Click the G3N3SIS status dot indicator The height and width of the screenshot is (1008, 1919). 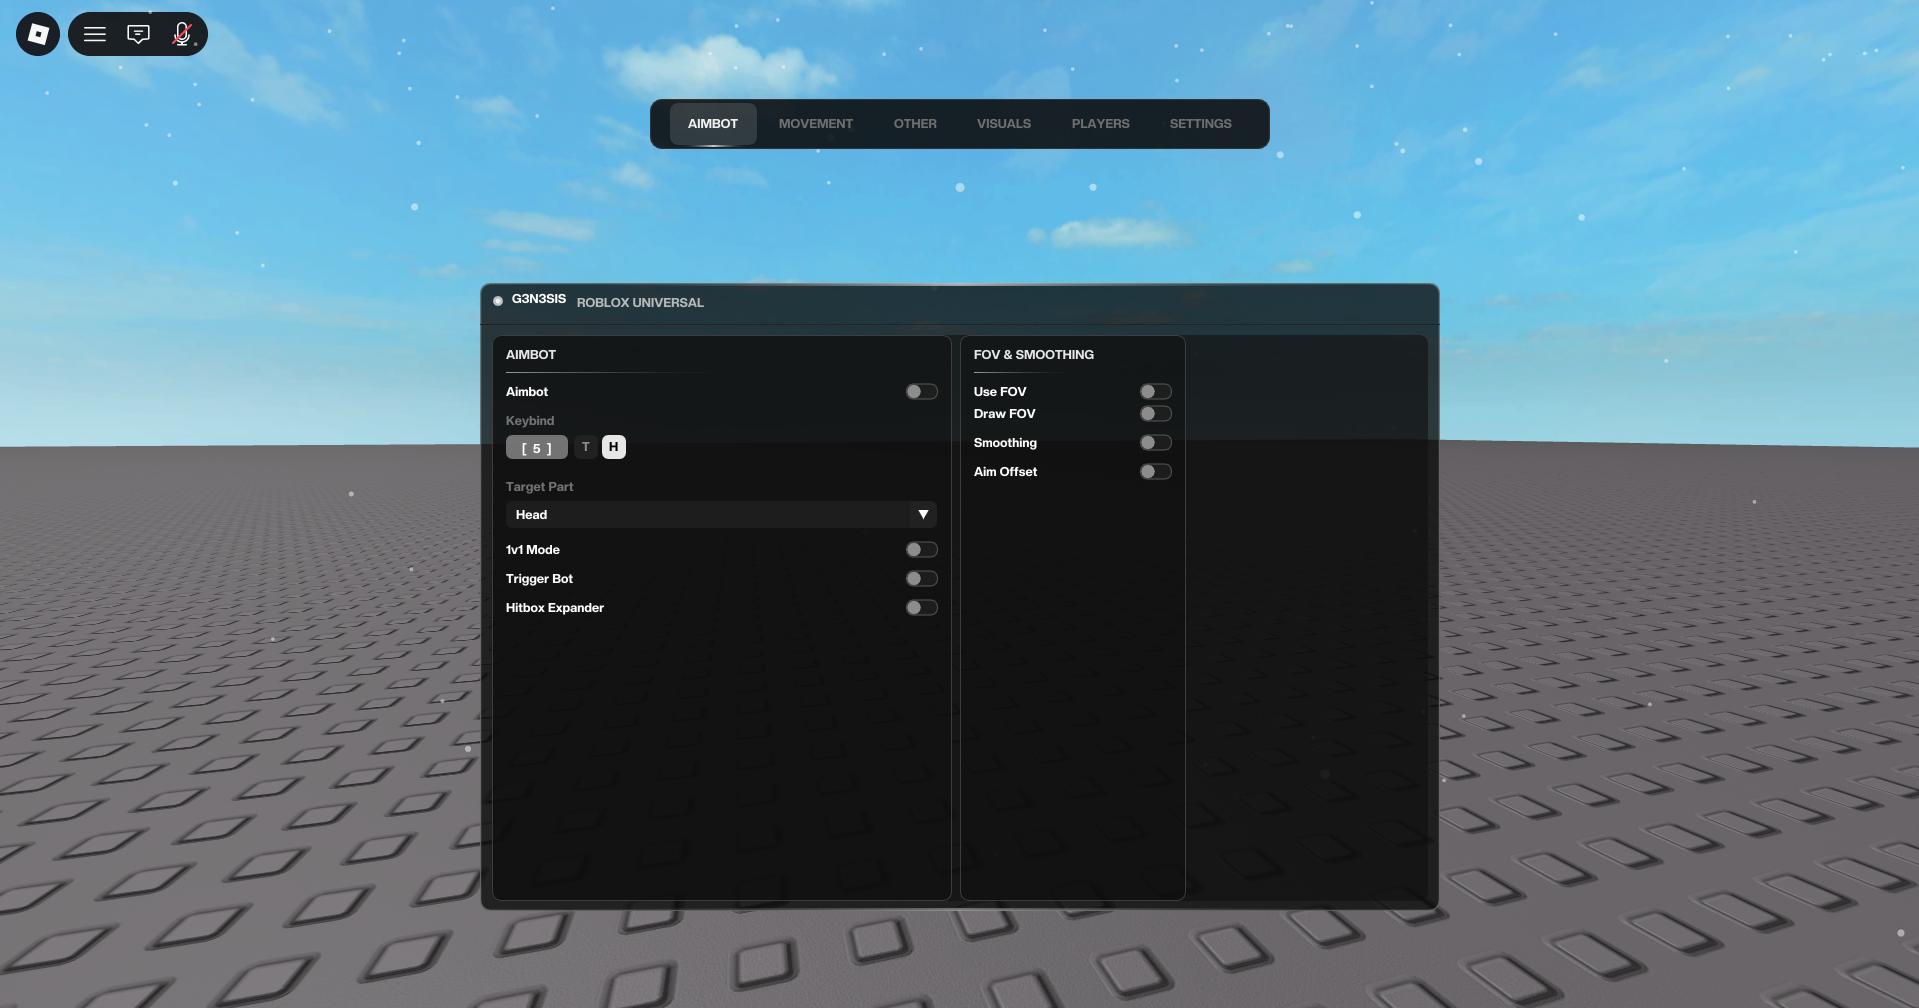497,300
